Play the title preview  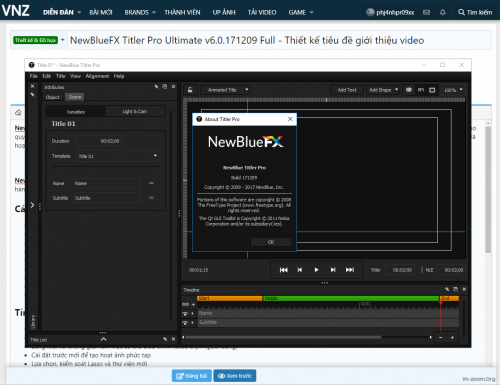tap(316, 270)
